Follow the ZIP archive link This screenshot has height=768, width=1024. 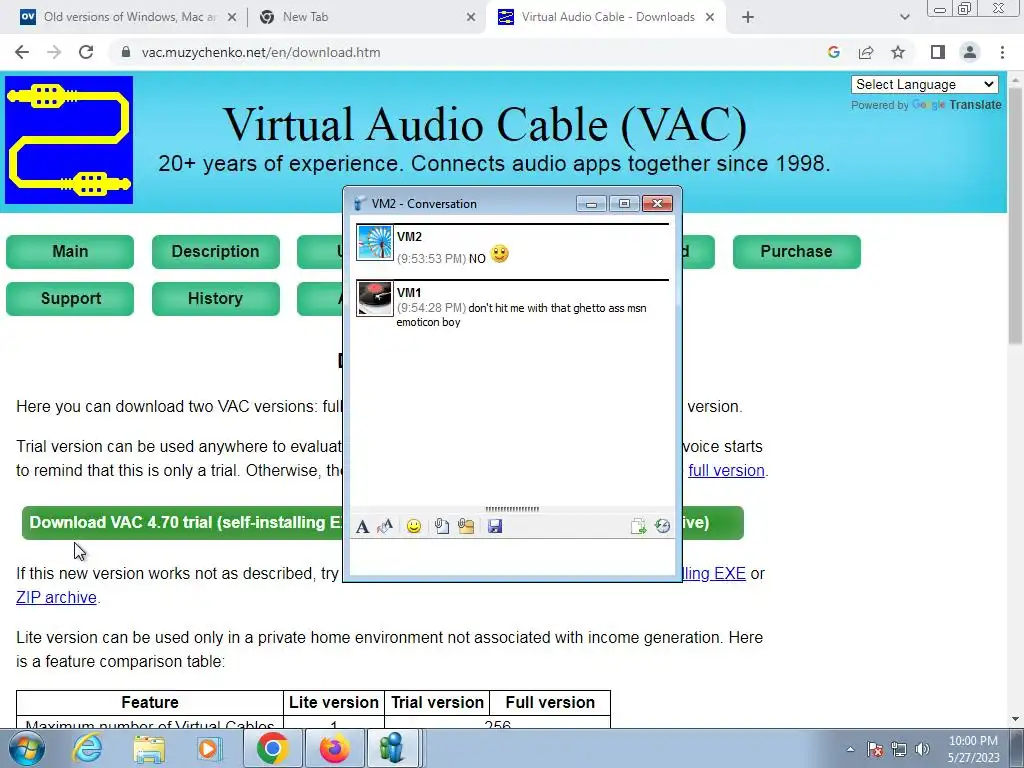point(56,597)
